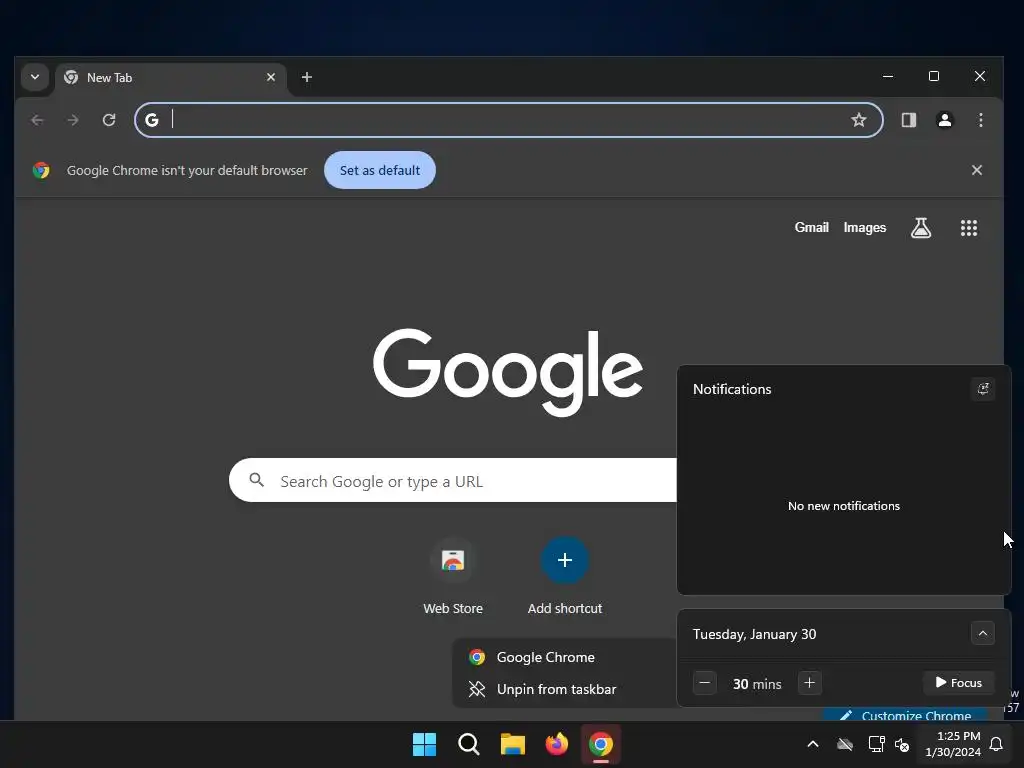
Task: Select the New Tab tab
Action: [x=171, y=78]
